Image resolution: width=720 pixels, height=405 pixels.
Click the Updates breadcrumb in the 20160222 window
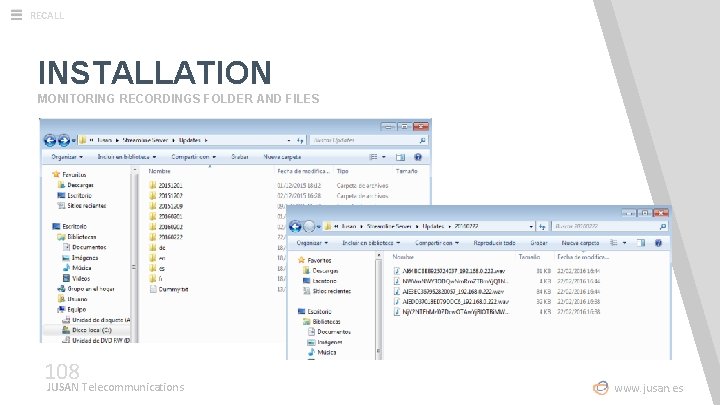point(433,226)
